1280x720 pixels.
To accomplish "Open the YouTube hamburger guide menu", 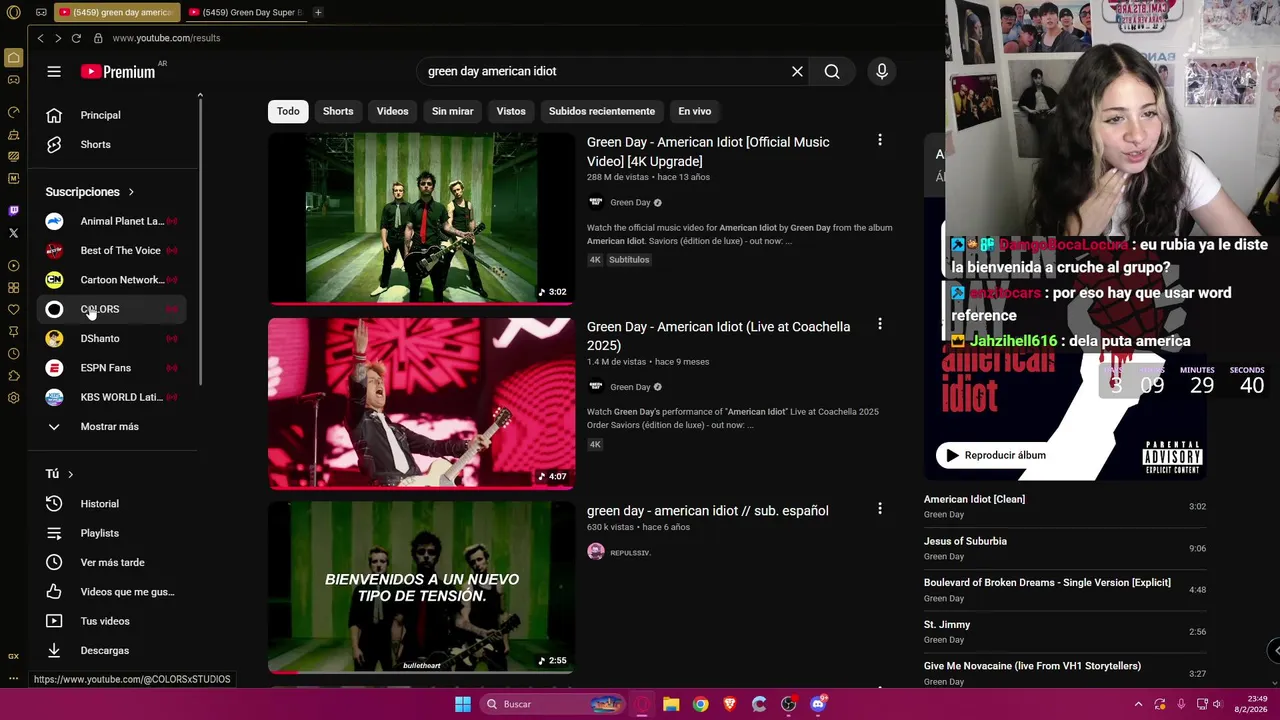I will (54, 71).
